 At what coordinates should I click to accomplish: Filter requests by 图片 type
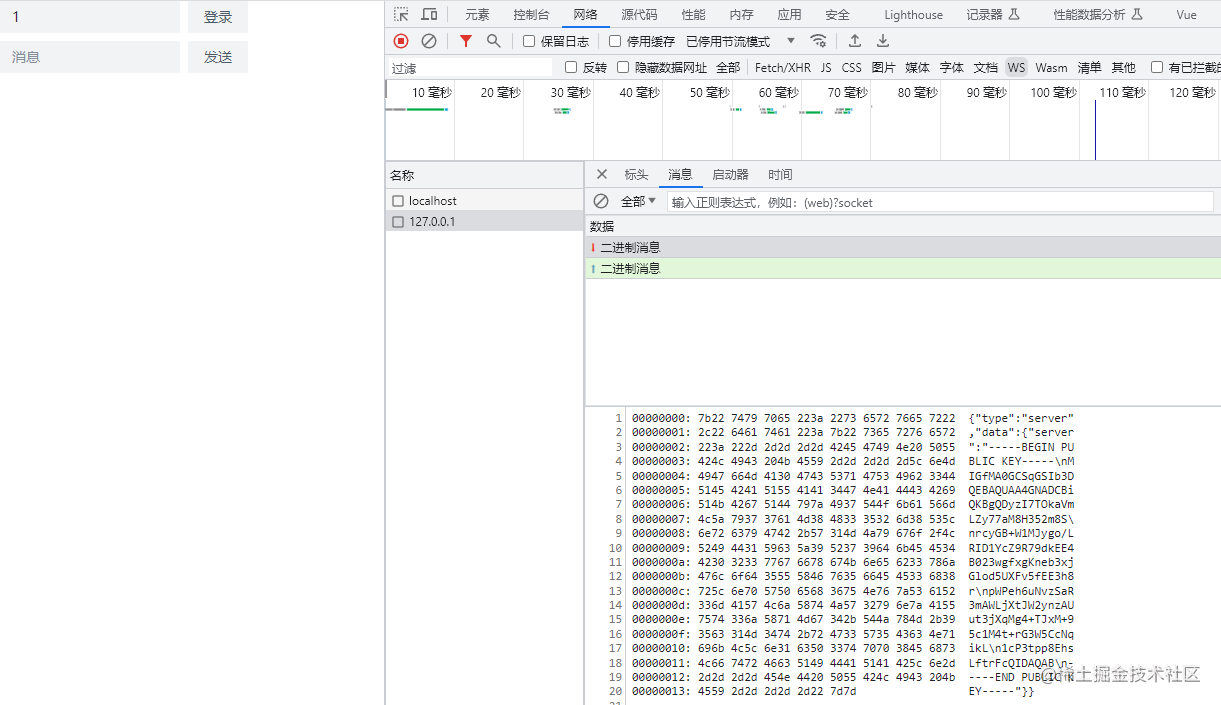[x=883, y=67]
